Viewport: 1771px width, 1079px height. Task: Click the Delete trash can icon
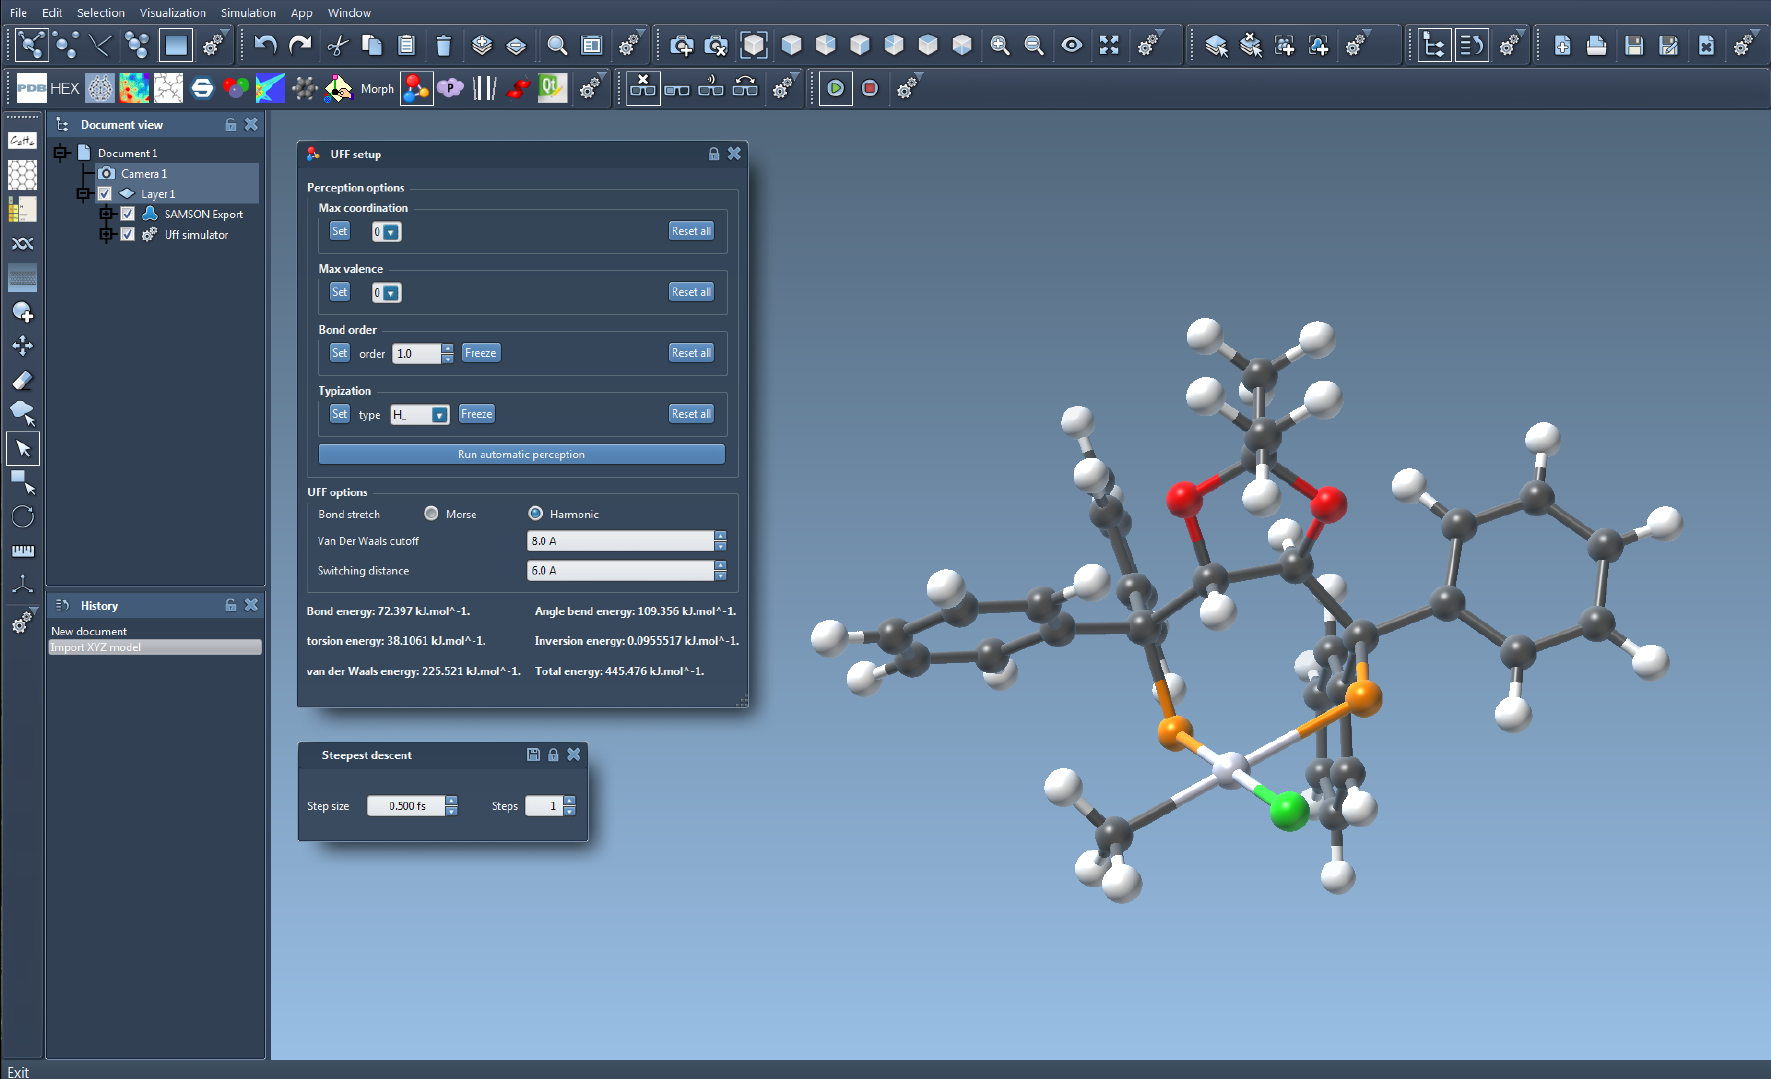pos(443,45)
